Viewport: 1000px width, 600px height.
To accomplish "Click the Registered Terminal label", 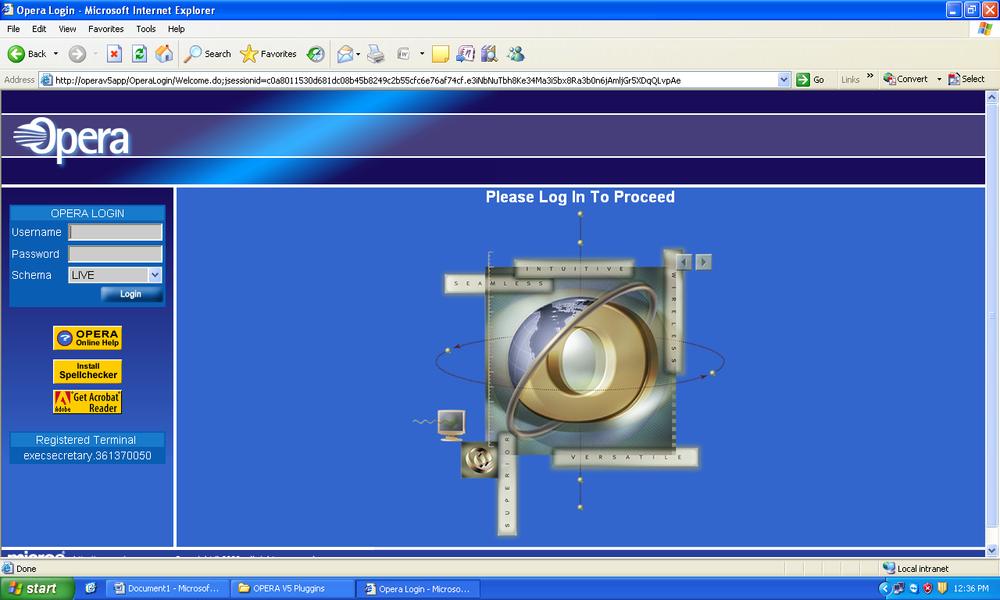I will tap(86, 440).
